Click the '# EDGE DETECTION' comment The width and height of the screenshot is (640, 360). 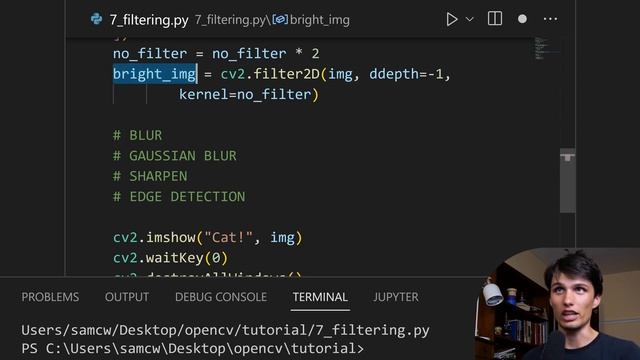tap(179, 197)
